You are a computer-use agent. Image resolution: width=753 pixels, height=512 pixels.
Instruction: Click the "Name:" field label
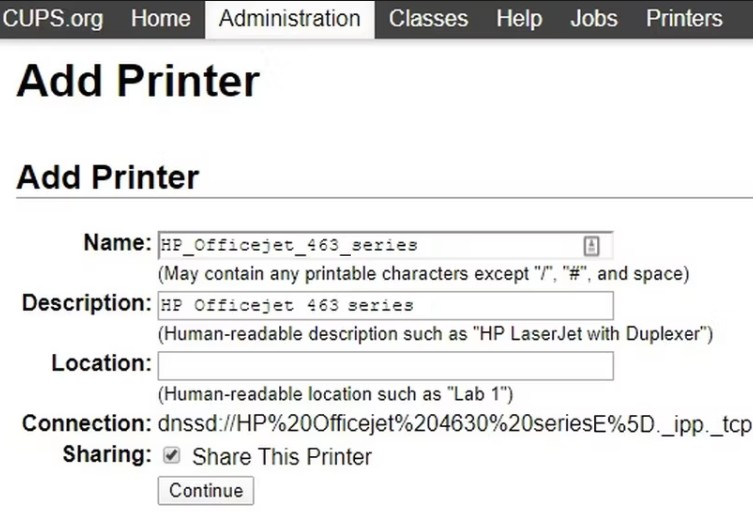pos(118,243)
